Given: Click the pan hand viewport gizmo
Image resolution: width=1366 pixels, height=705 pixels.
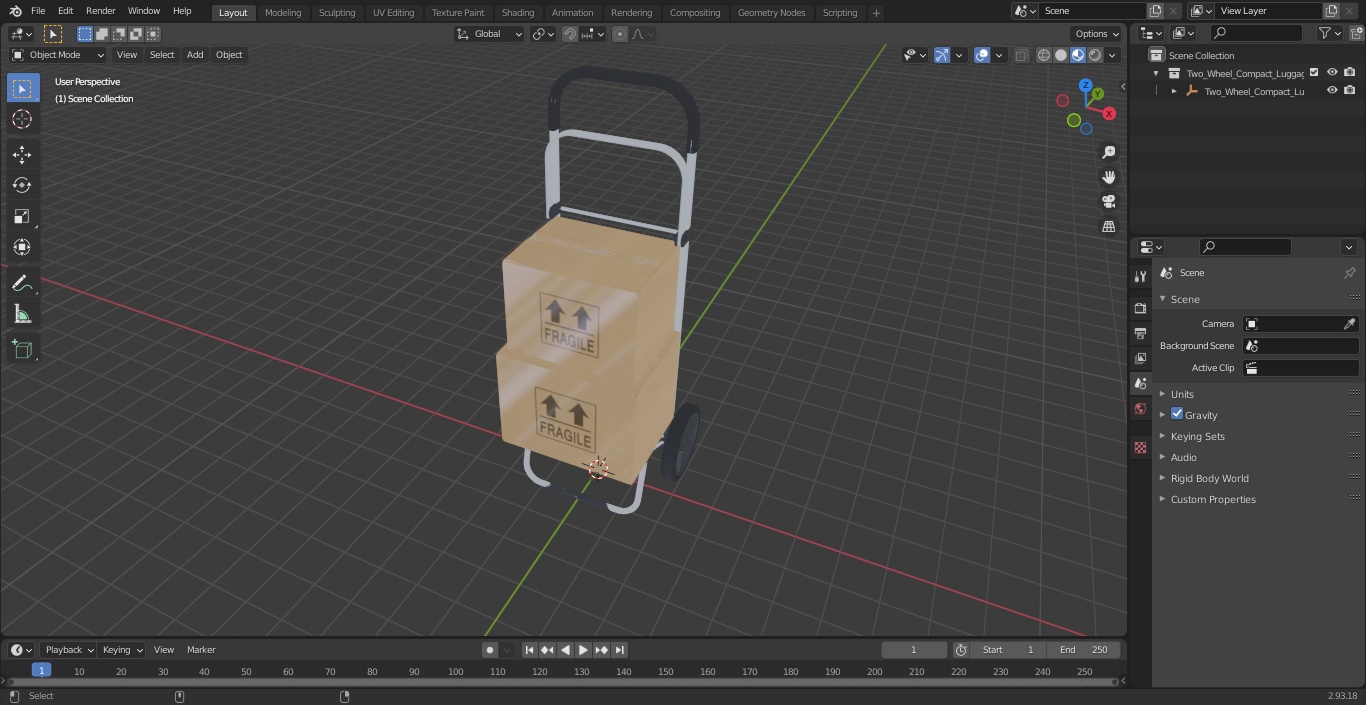Looking at the screenshot, I should click(x=1108, y=177).
